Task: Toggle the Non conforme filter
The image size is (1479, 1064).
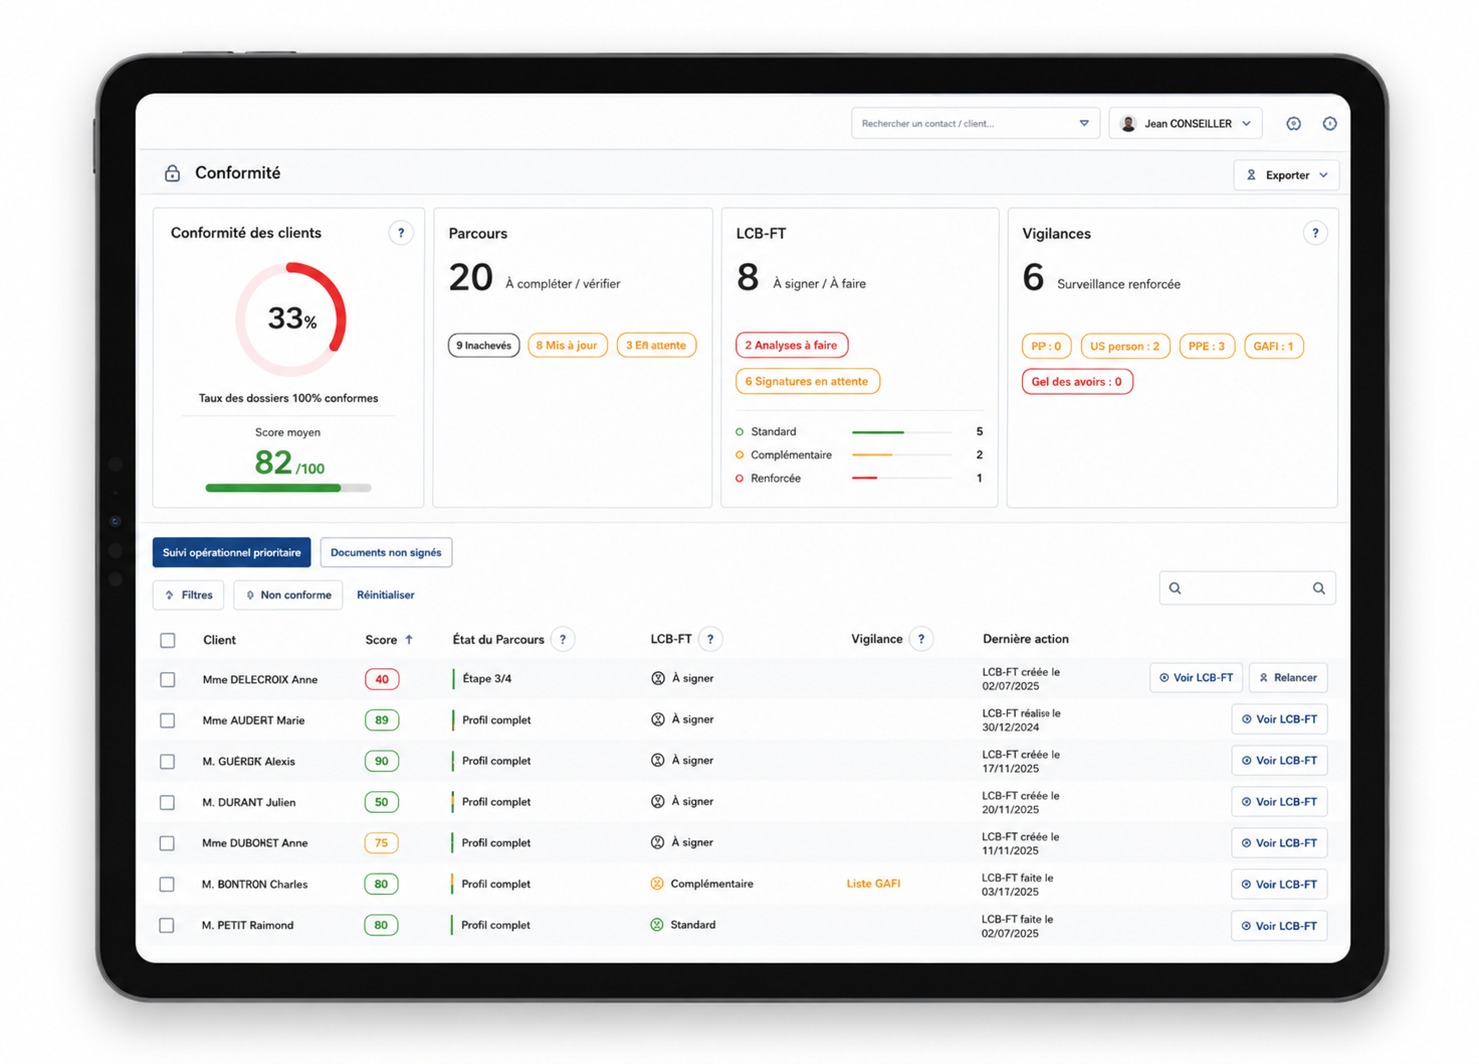Action: (288, 595)
